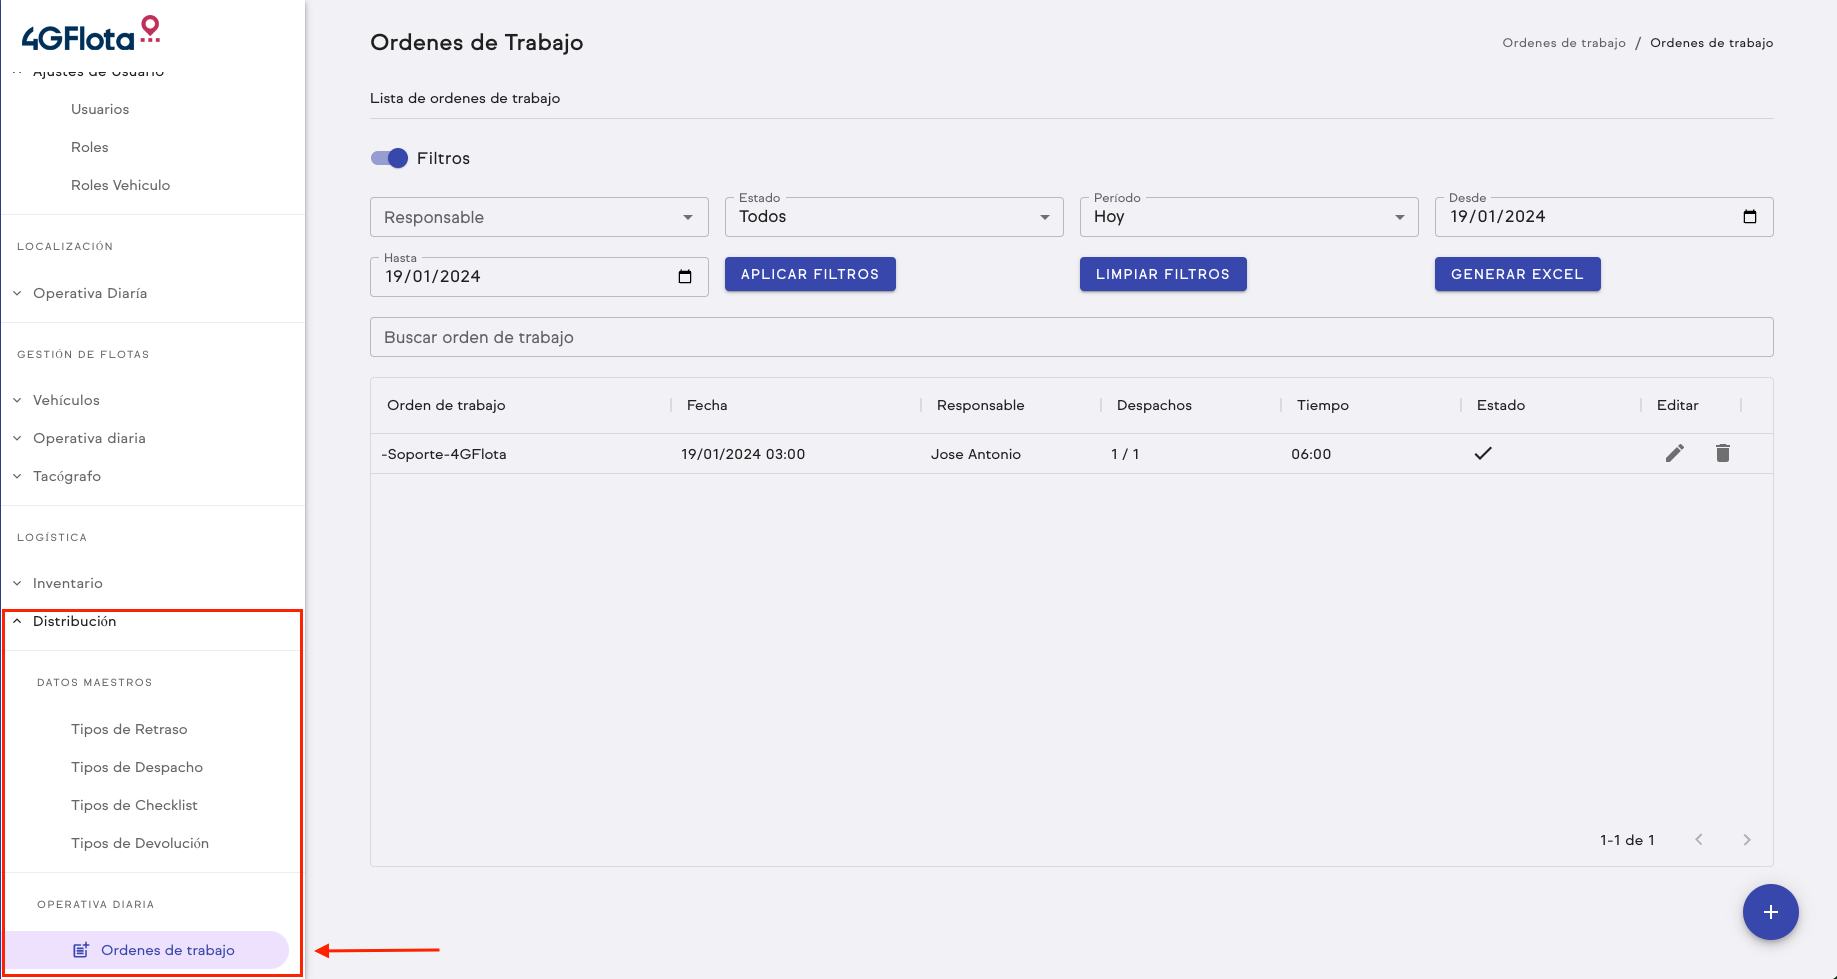Collapse the Distribución sidebar section
1837x979 pixels.
point(74,621)
